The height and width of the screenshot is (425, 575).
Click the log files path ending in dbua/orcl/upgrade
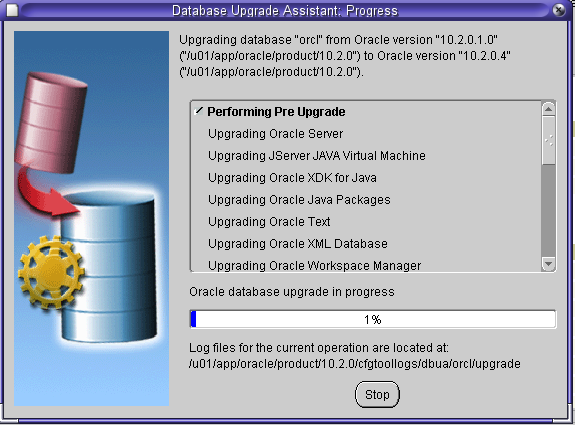coord(355,364)
